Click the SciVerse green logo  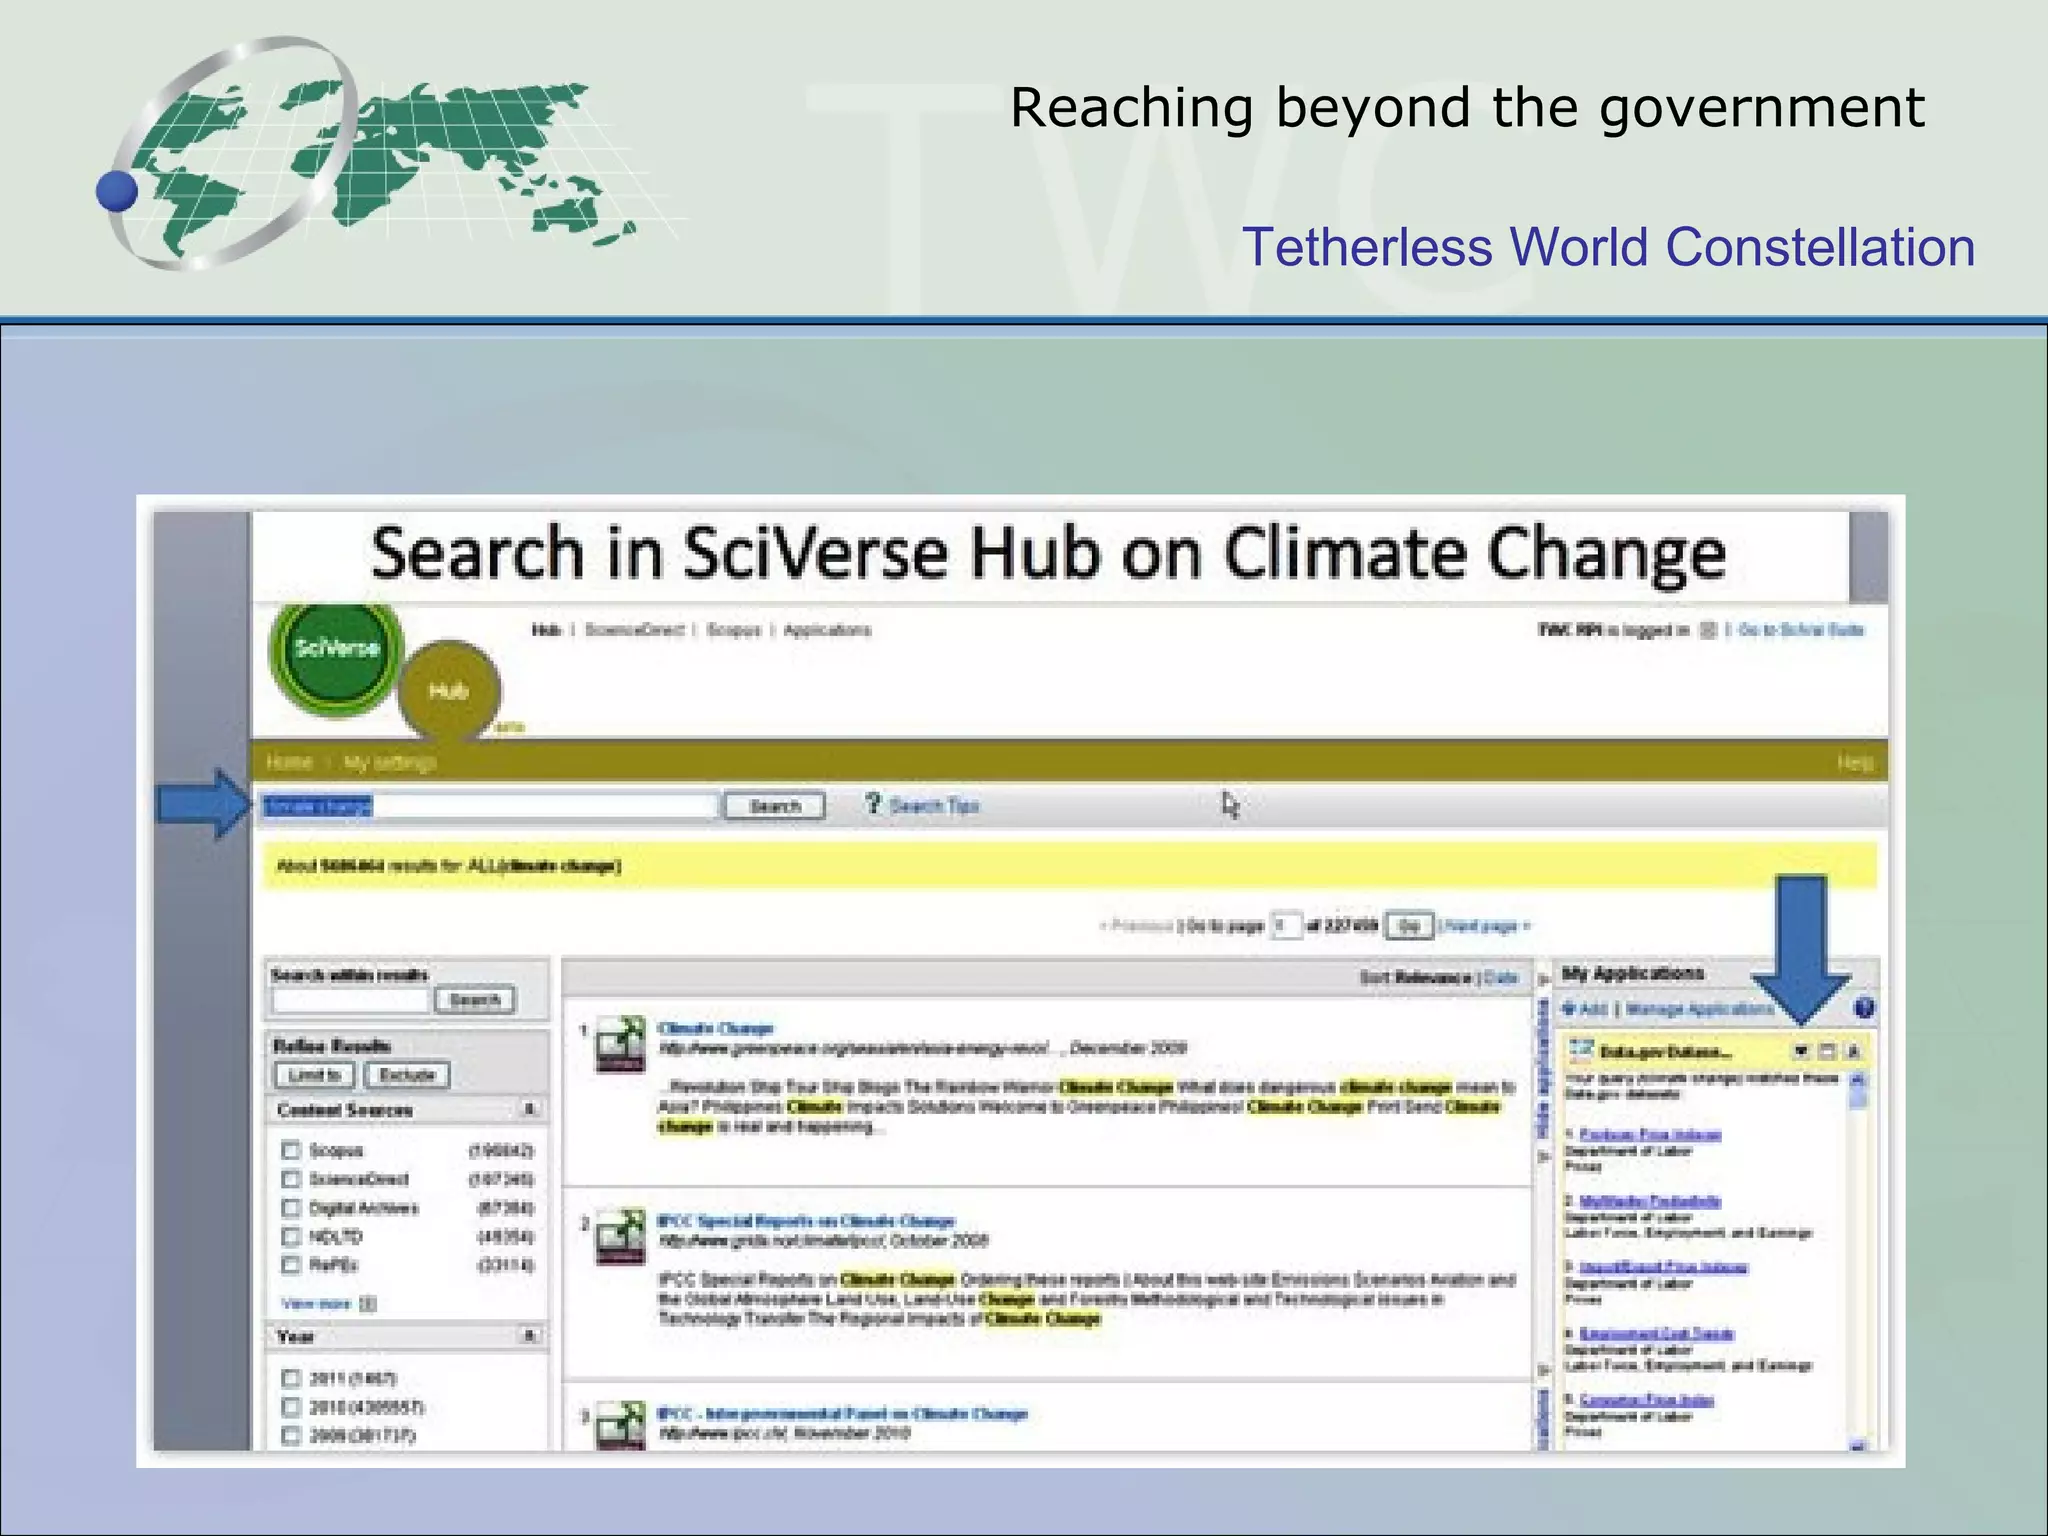pos(337,650)
